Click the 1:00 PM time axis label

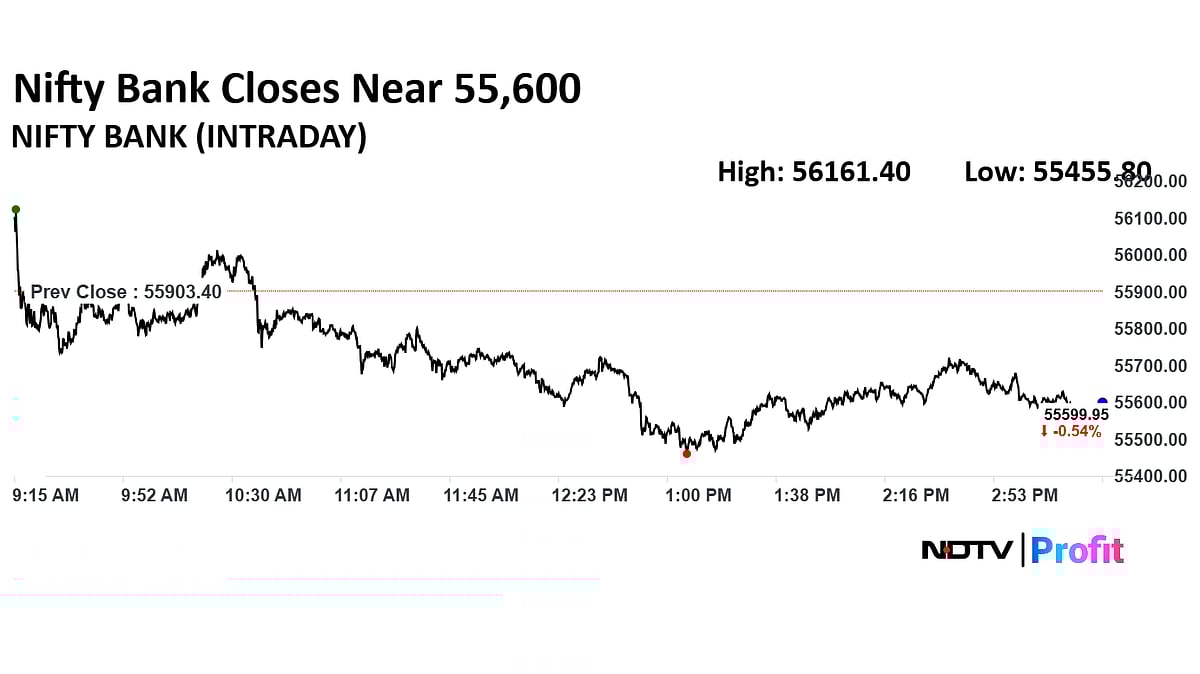coord(698,495)
